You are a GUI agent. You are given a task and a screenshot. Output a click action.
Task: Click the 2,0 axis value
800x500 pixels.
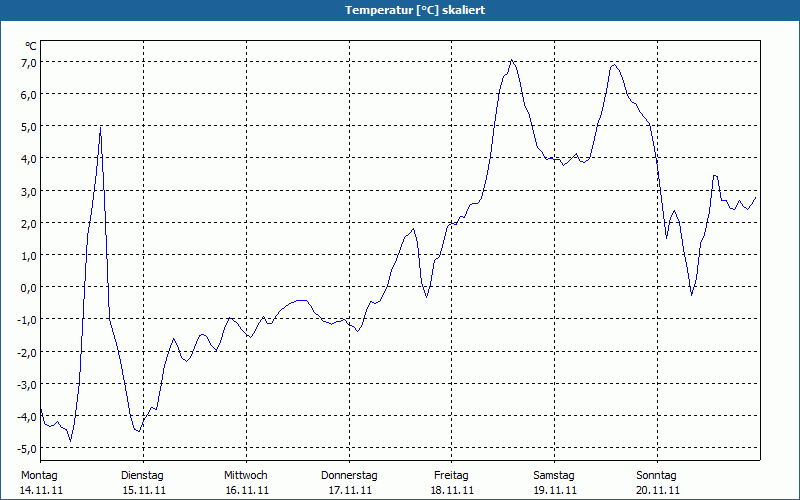[29, 224]
